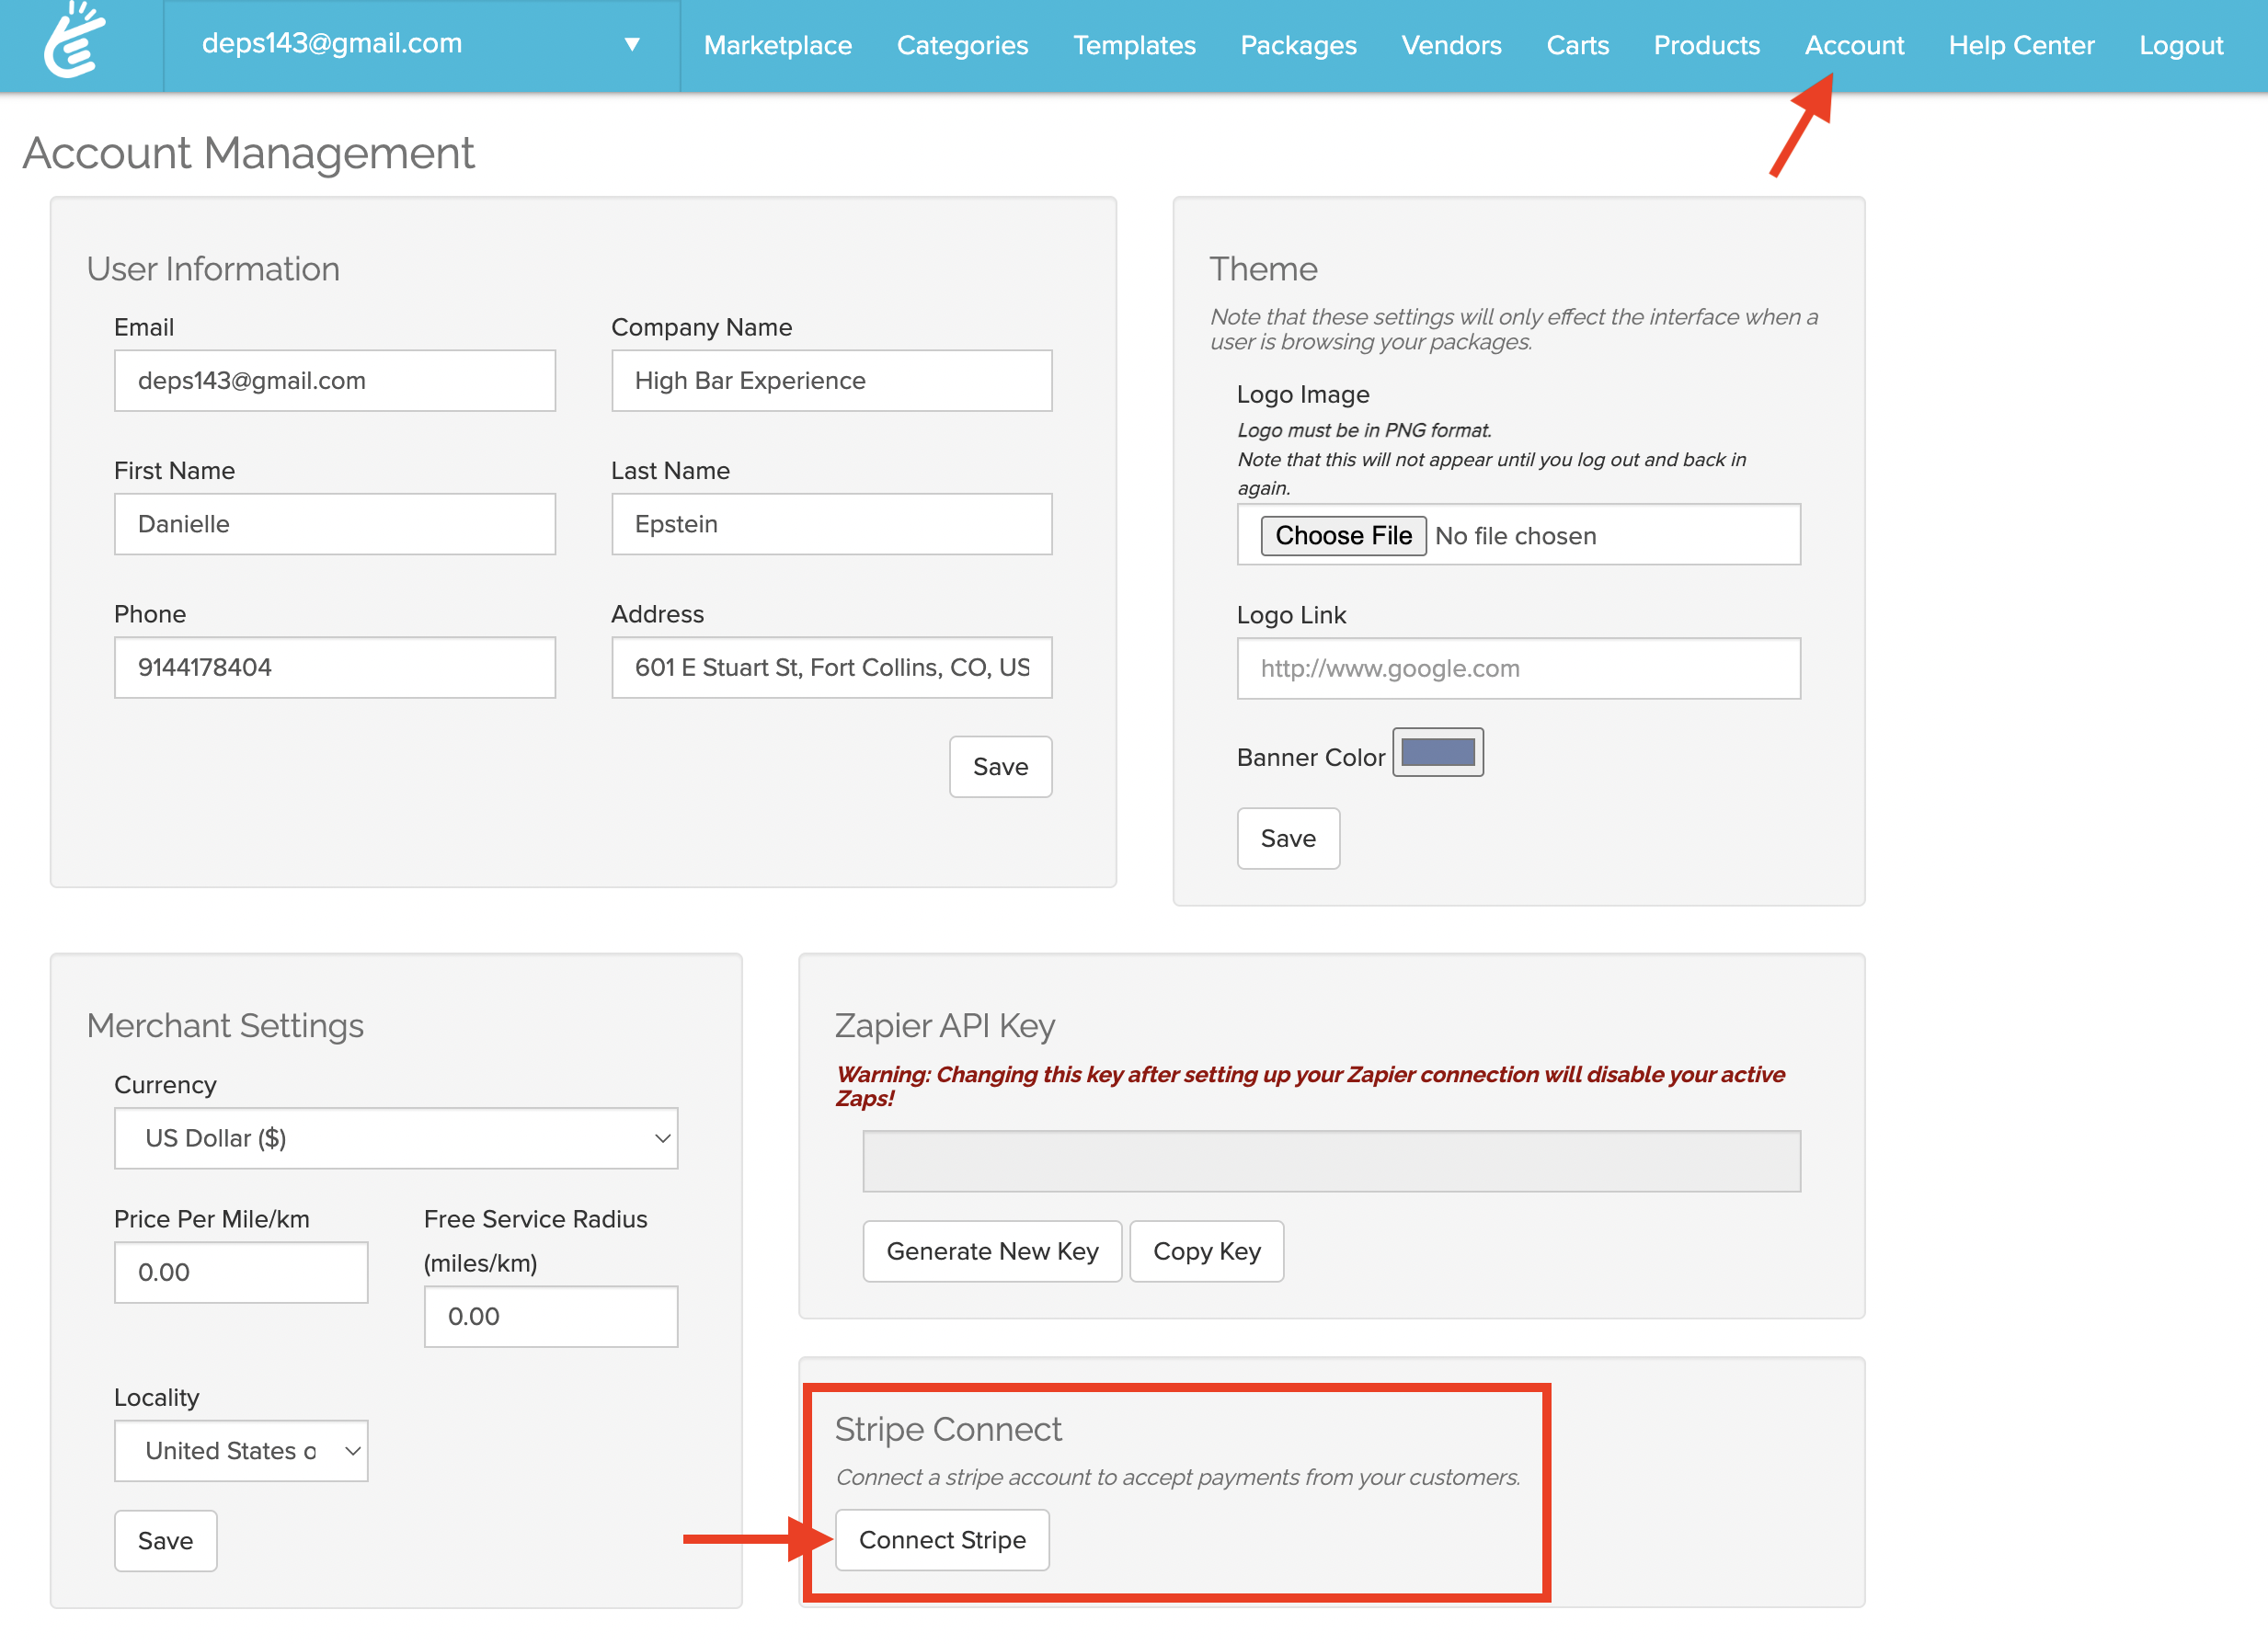Click Choose File for logo image
This screenshot has height=1644, width=2268.
[1342, 536]
